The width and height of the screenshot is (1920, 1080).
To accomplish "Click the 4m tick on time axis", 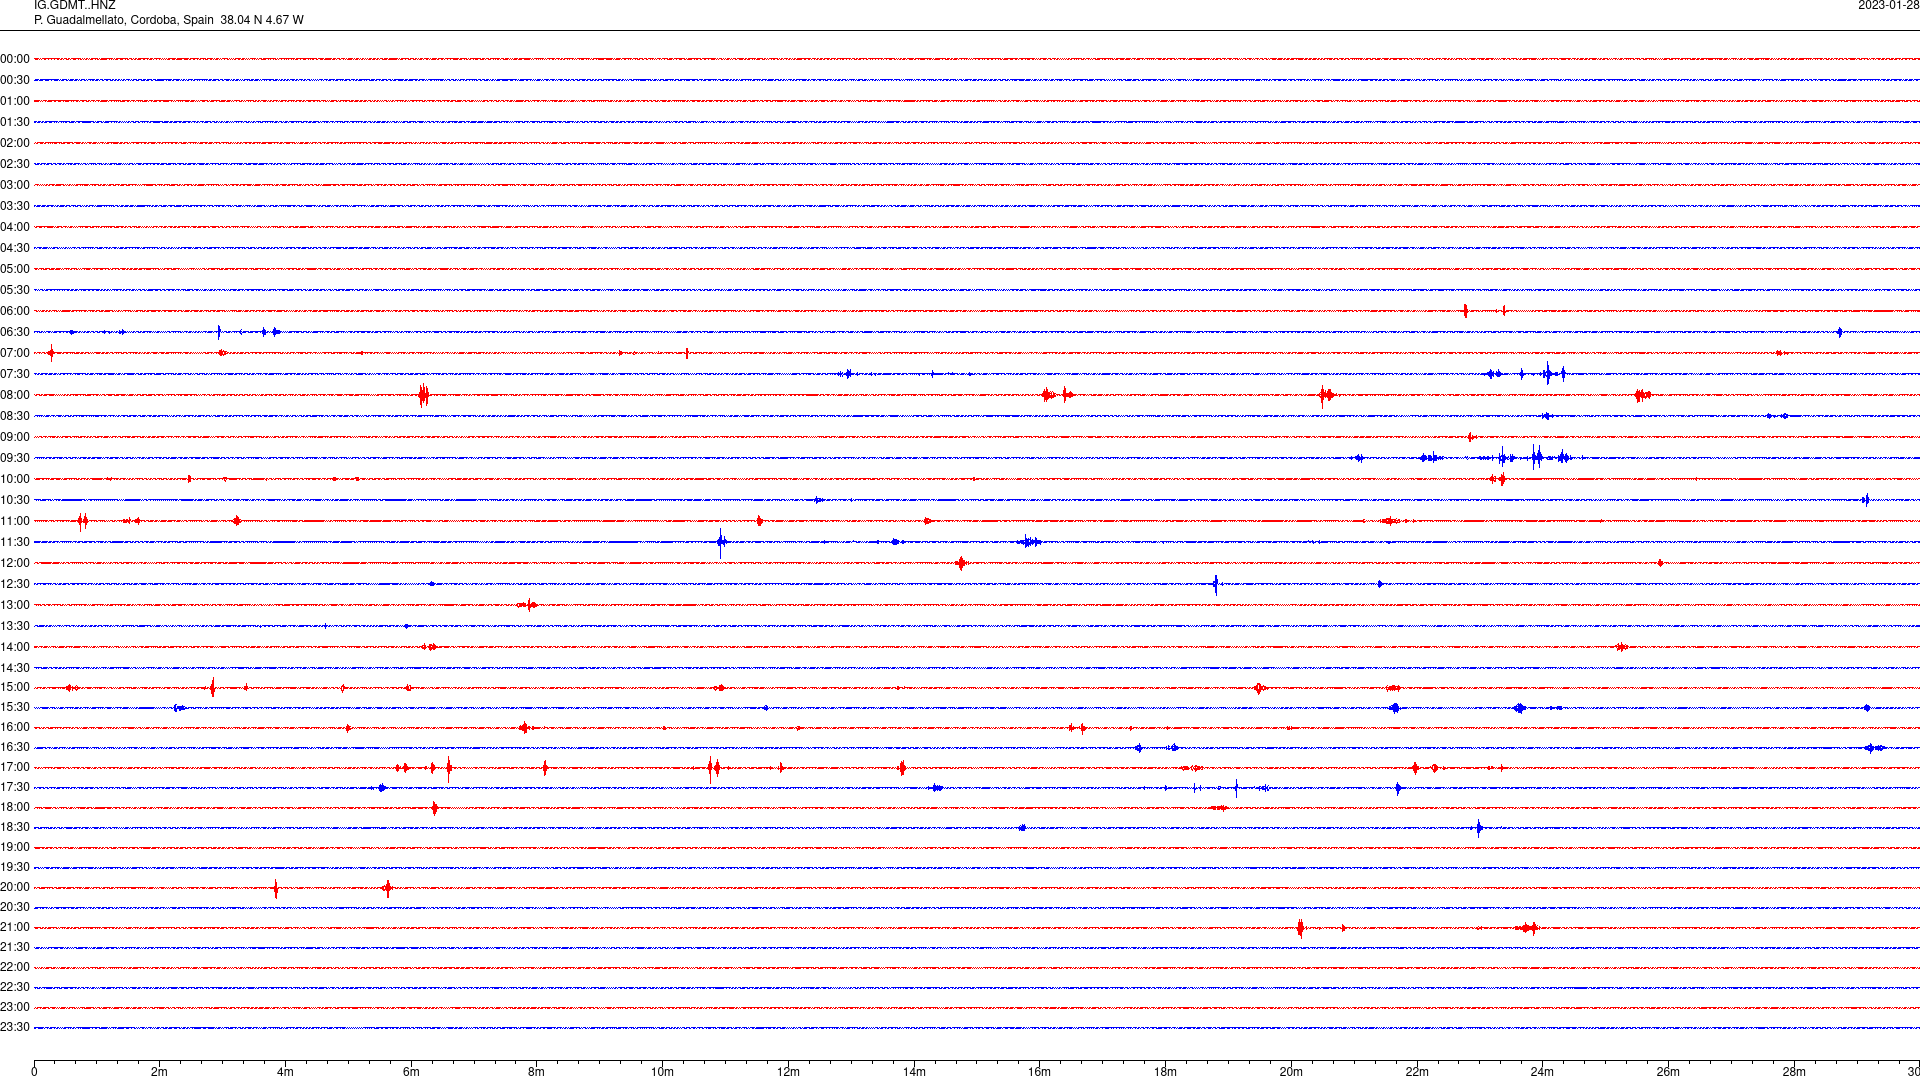I will tap(285, 1072).
